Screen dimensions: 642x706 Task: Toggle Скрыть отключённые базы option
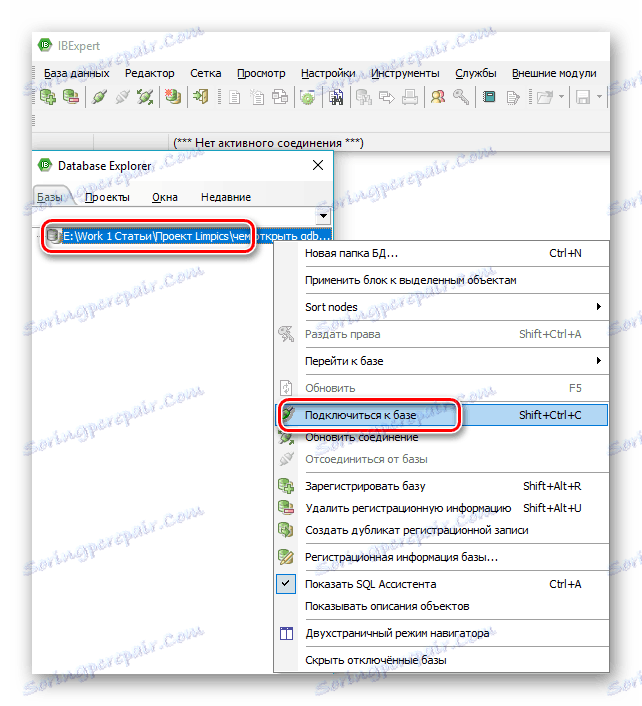pos(442,660)
